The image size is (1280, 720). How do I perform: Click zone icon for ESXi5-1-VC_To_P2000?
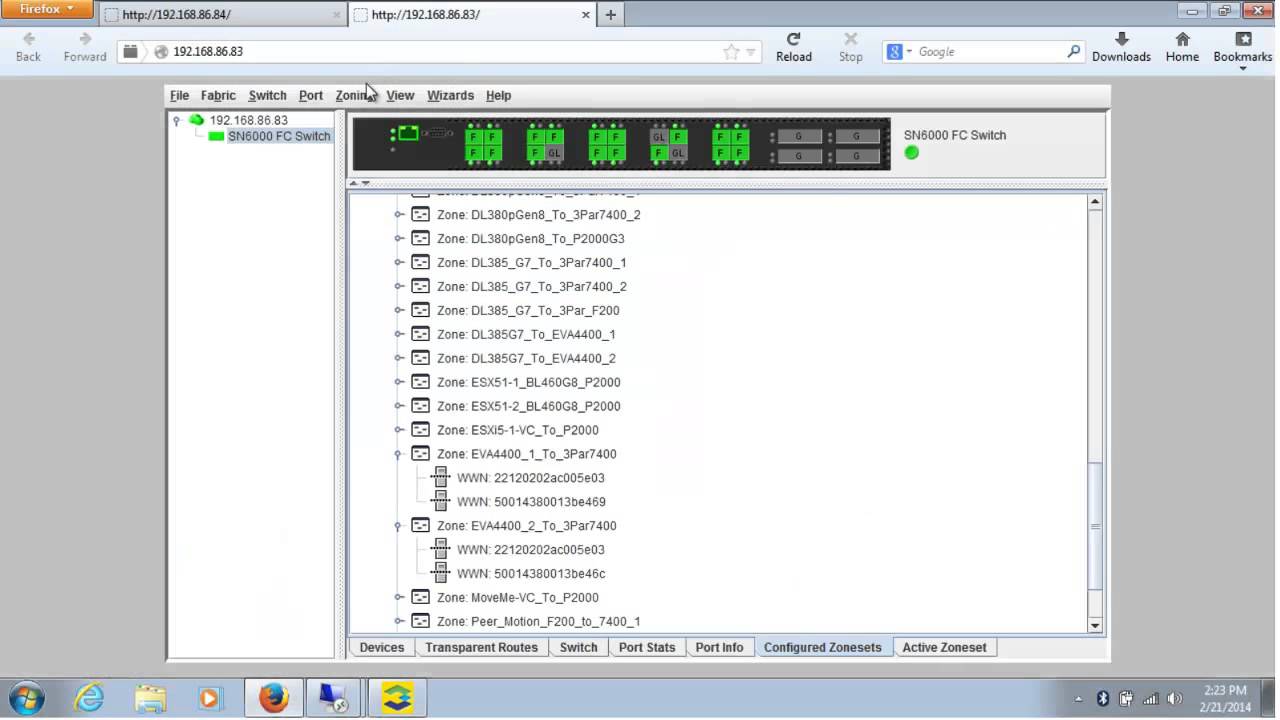tap(420, 431)
